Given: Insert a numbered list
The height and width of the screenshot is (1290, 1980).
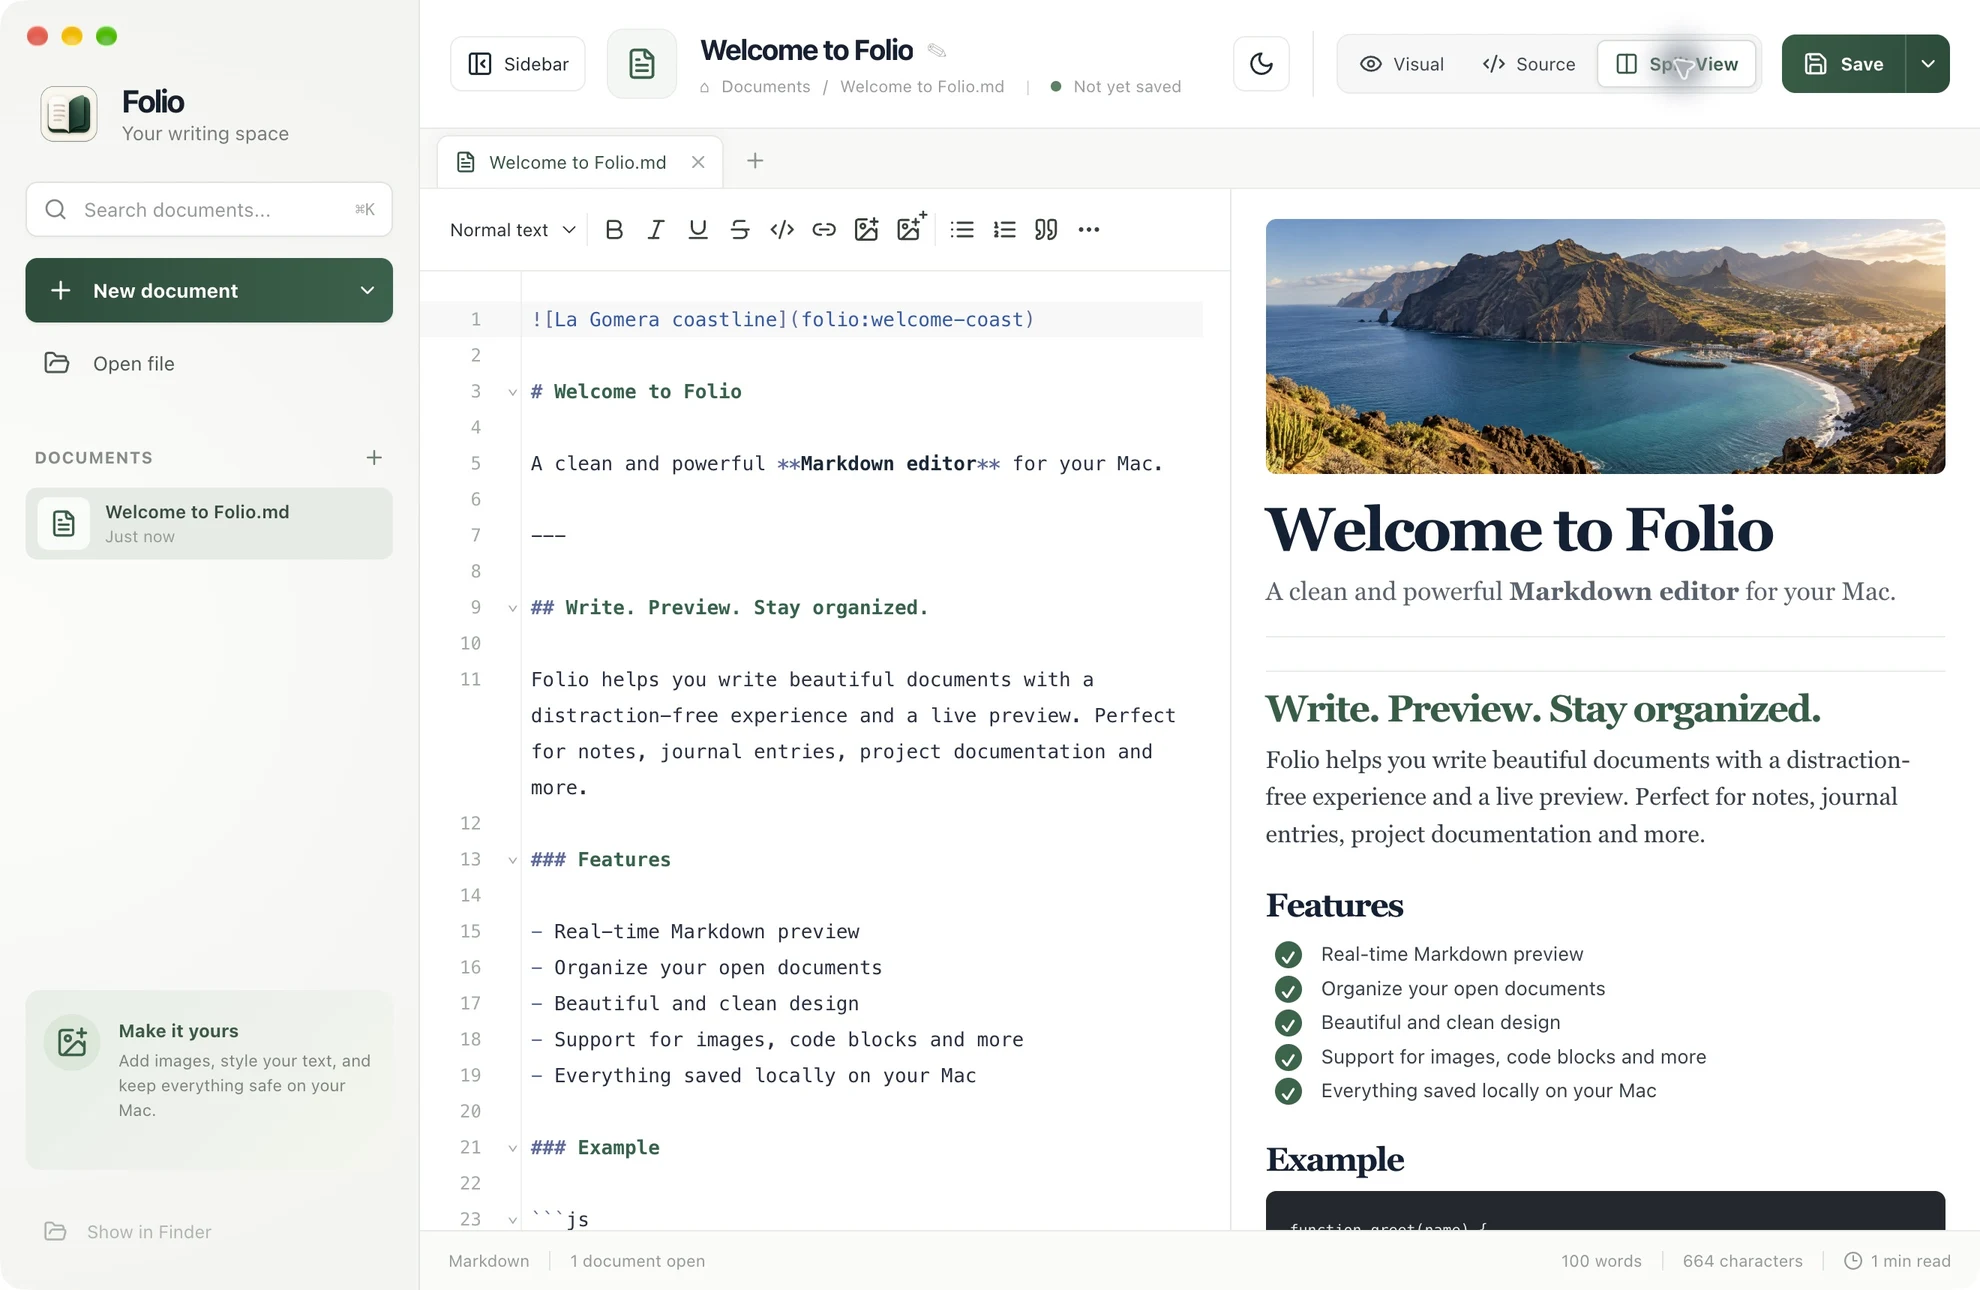Looking at the screenshot, I should 1004,230.
